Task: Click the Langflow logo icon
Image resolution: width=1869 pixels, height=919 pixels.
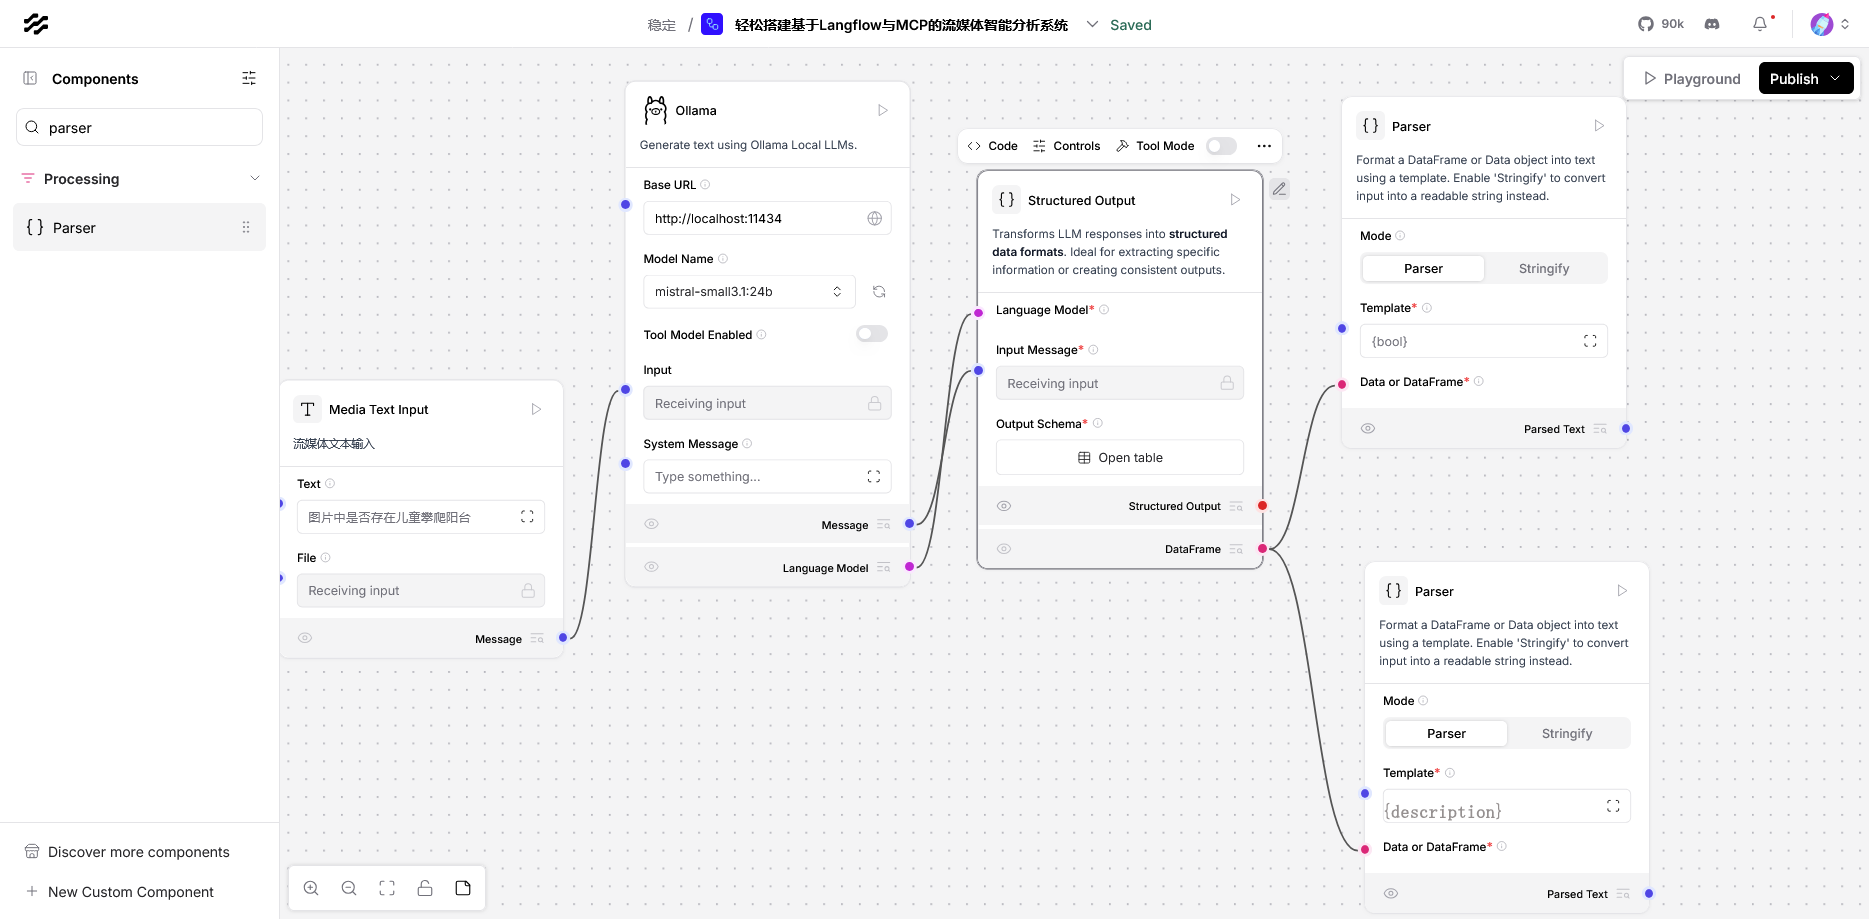Action: coord(36,24)
